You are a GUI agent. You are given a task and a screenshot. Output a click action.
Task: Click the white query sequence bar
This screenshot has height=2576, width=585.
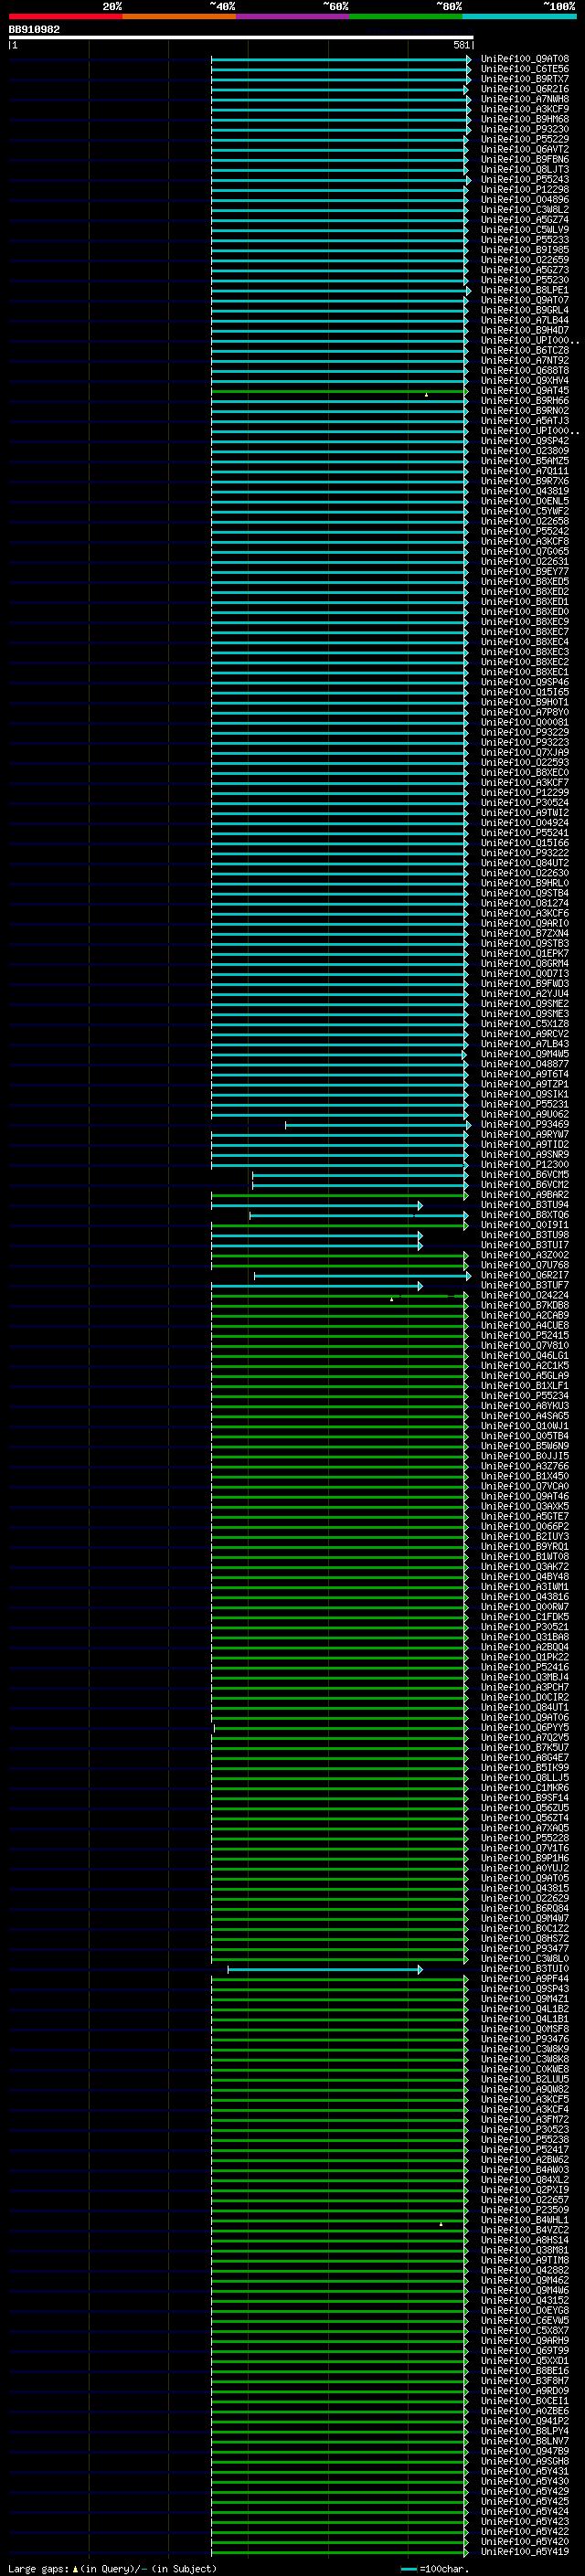241,37
